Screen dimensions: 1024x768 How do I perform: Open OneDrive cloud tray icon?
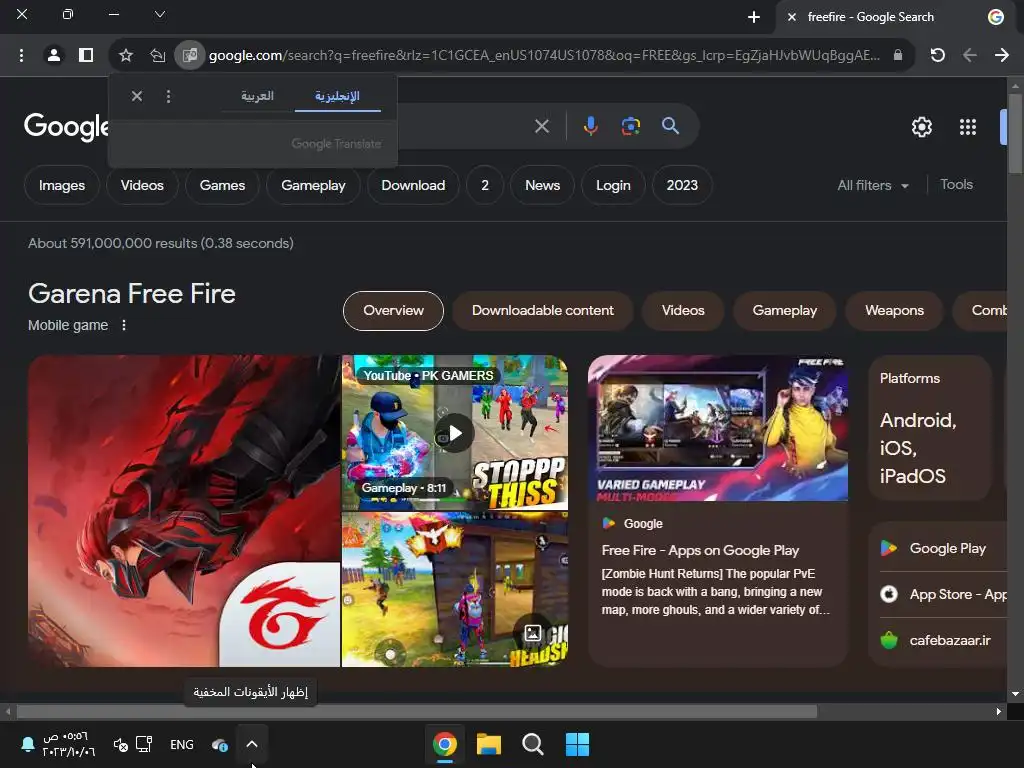click(220, 744)
